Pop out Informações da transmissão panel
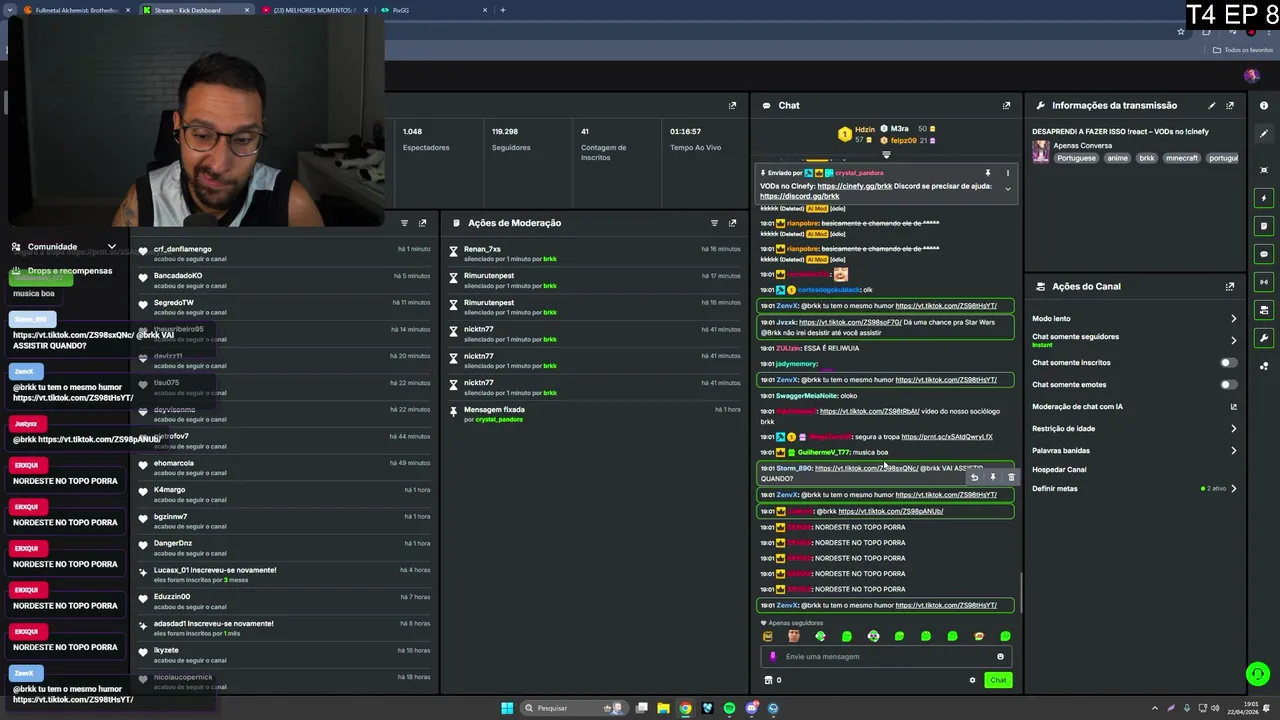This screenshot has width=1280, height=720. point(1230,105)
